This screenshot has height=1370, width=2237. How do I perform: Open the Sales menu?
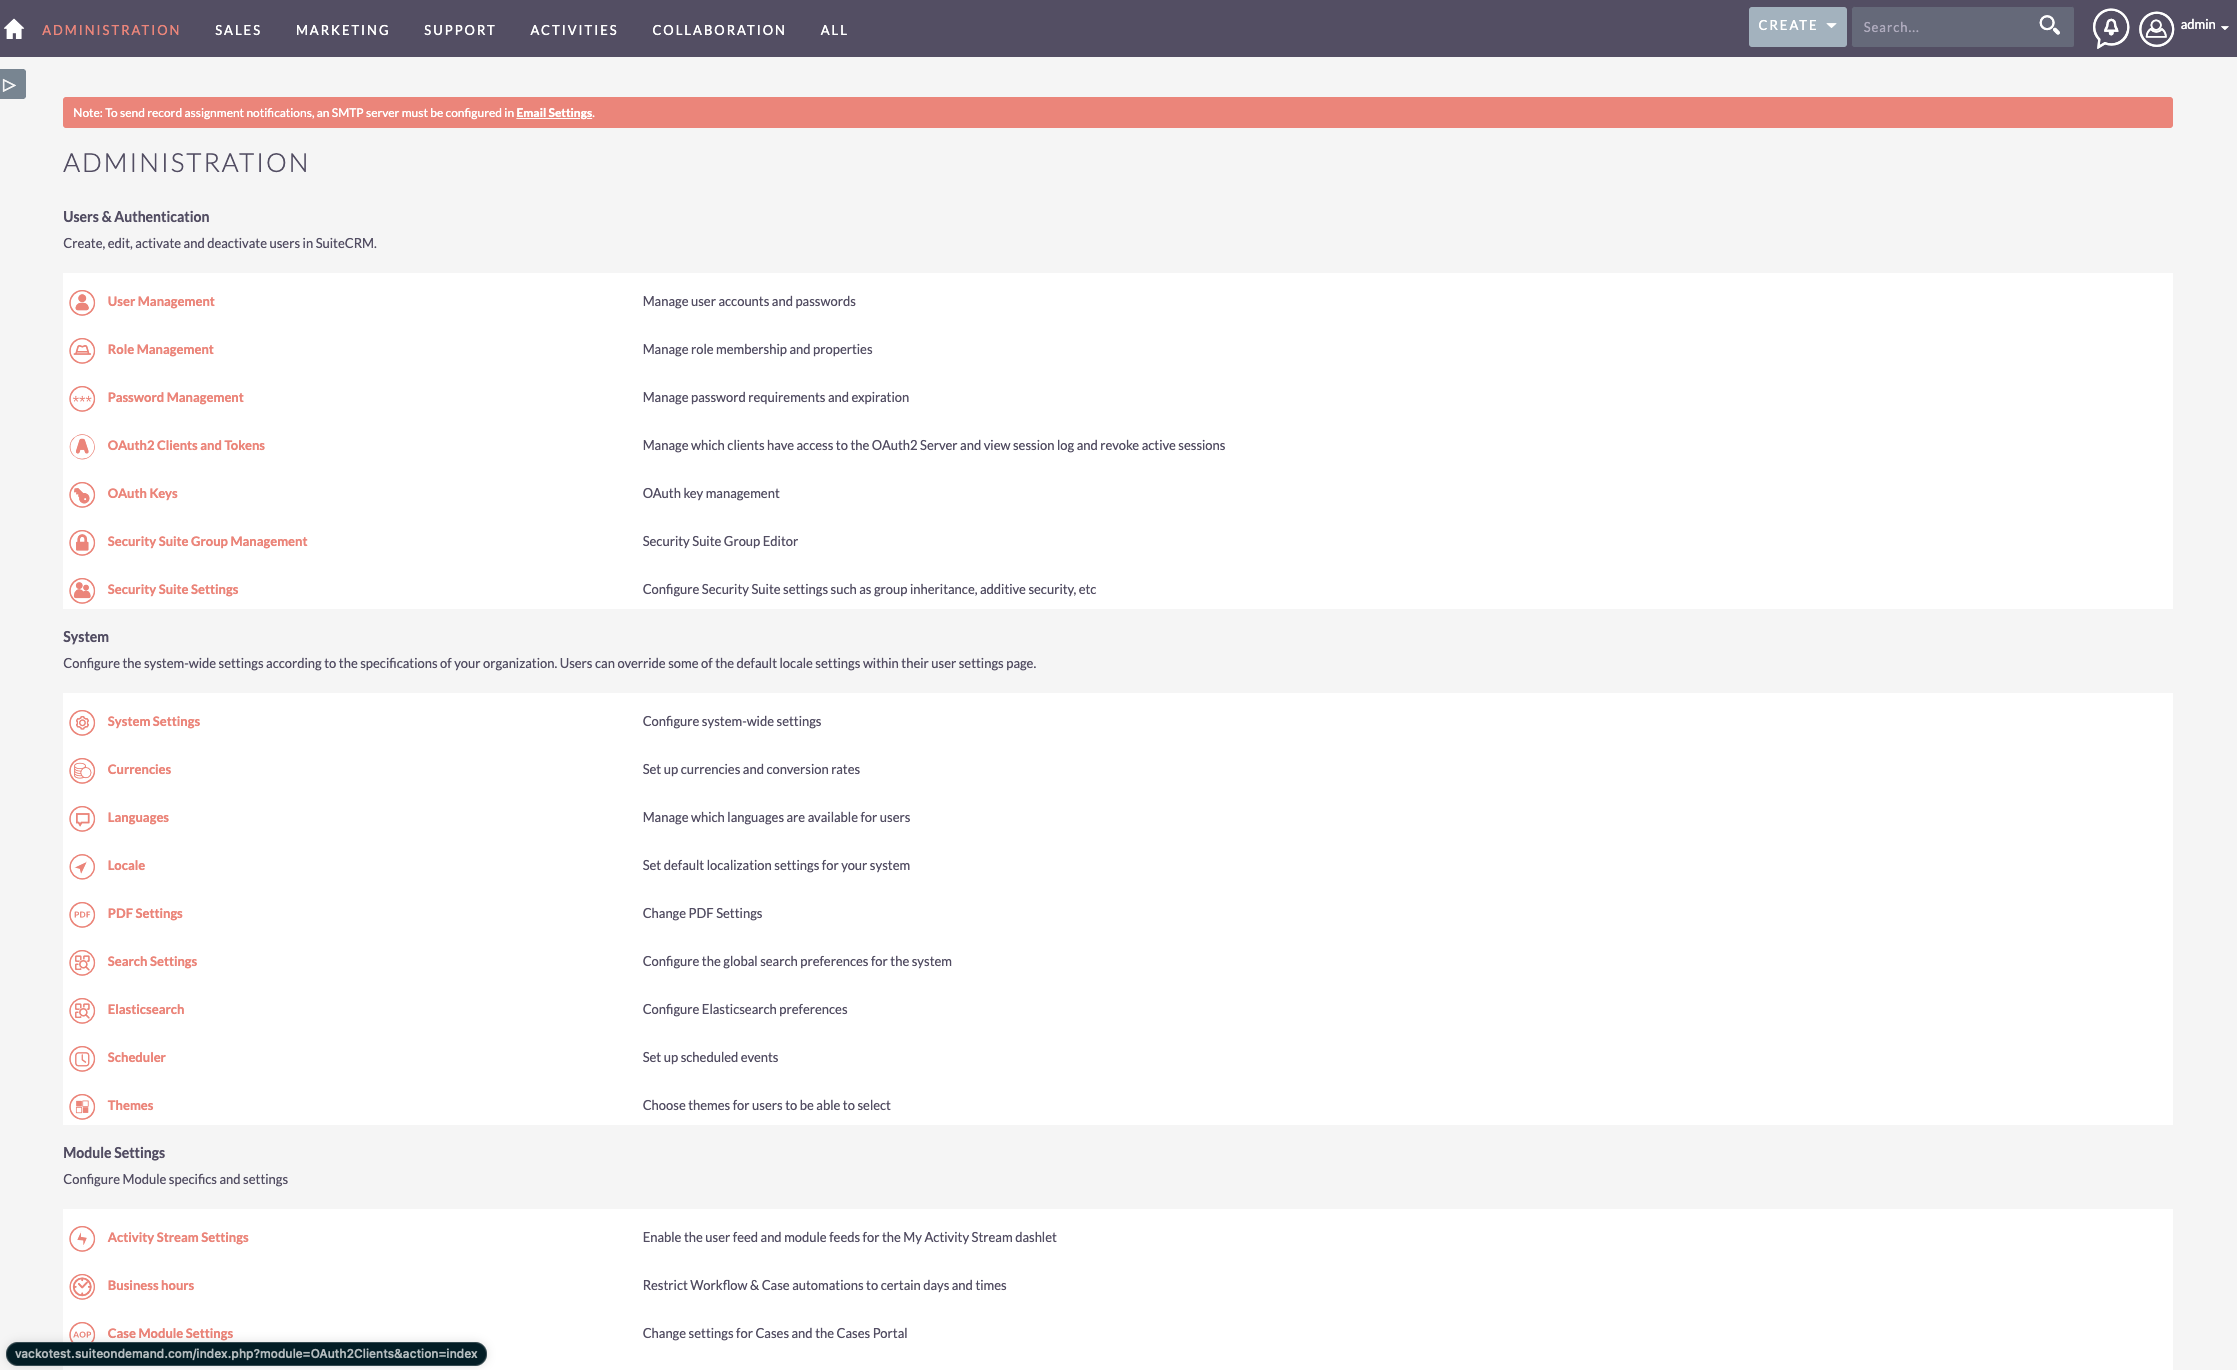pyautogui.click(x=238, y=30)
